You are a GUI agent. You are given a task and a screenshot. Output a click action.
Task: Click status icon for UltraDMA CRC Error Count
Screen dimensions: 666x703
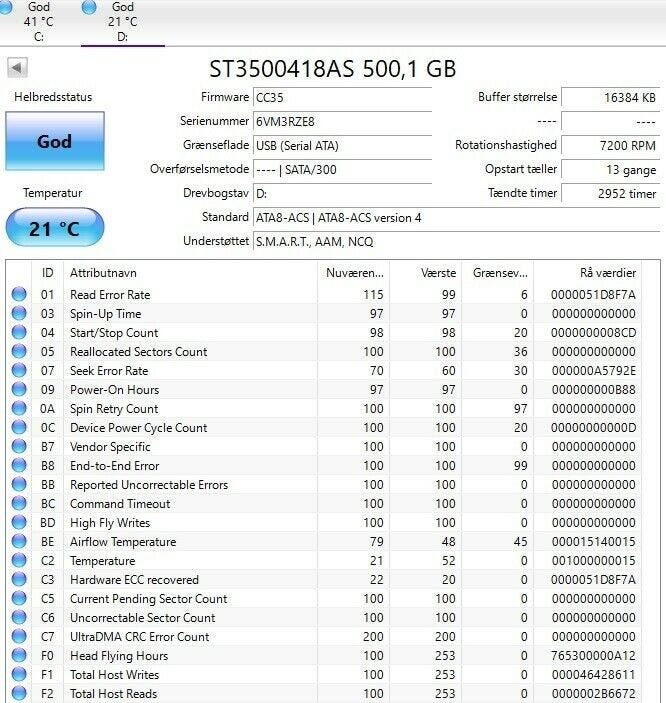[19, 636]
